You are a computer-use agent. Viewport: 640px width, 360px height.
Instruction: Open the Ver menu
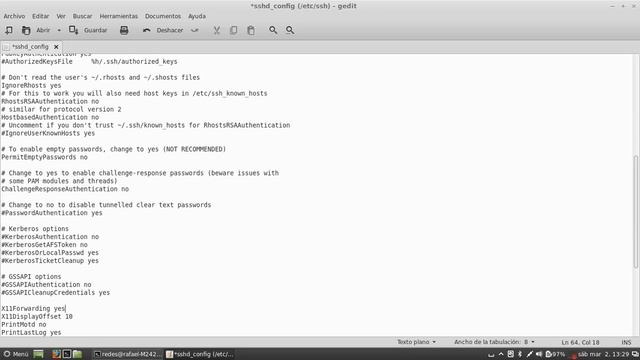(61, 16)
